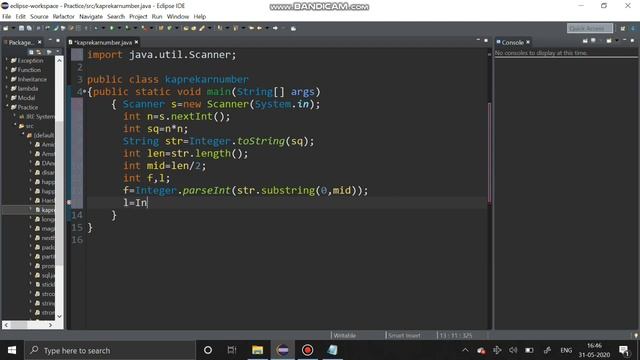640x360 pixels.
Task: Switch to the Java perspective icon
Action: click(633, 28)
